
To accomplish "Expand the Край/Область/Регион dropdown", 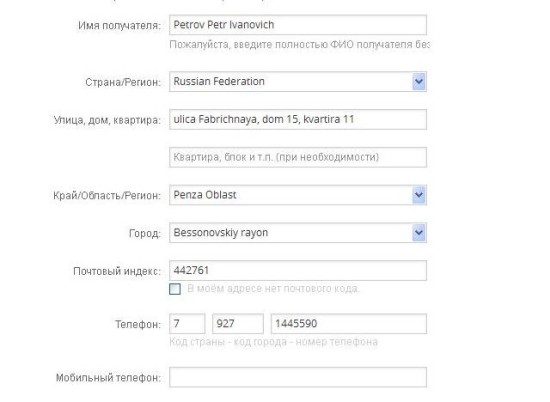I will click(298, 195).
